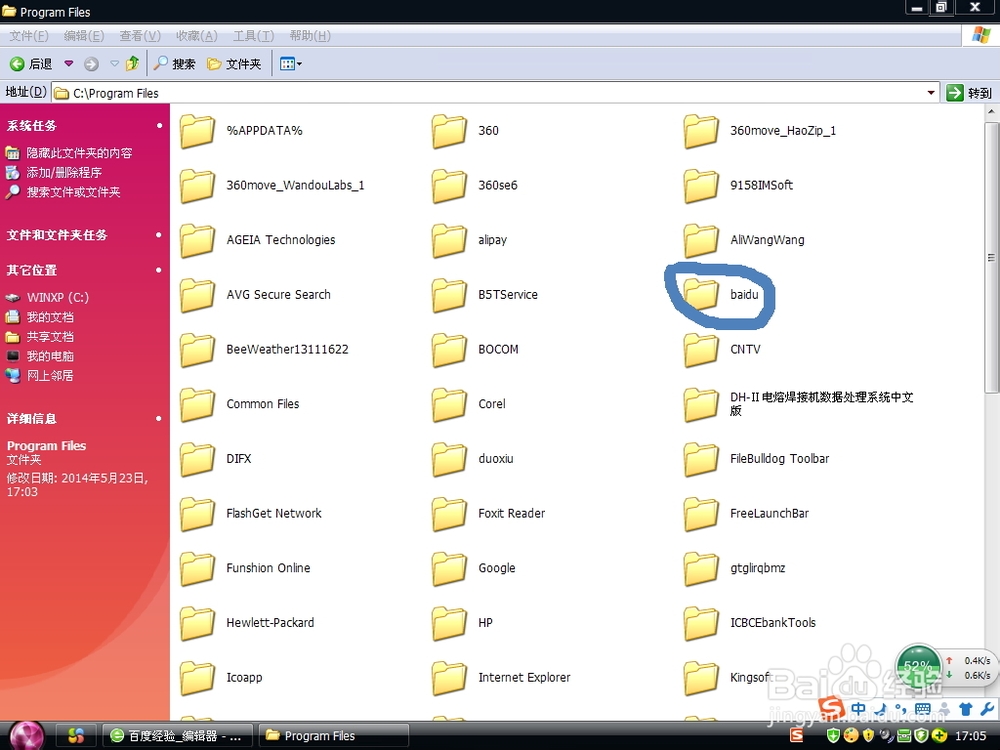Screen dimensions: 1000x750
Task: Select the alipay folder icon
Action: [x=449, y=240]
